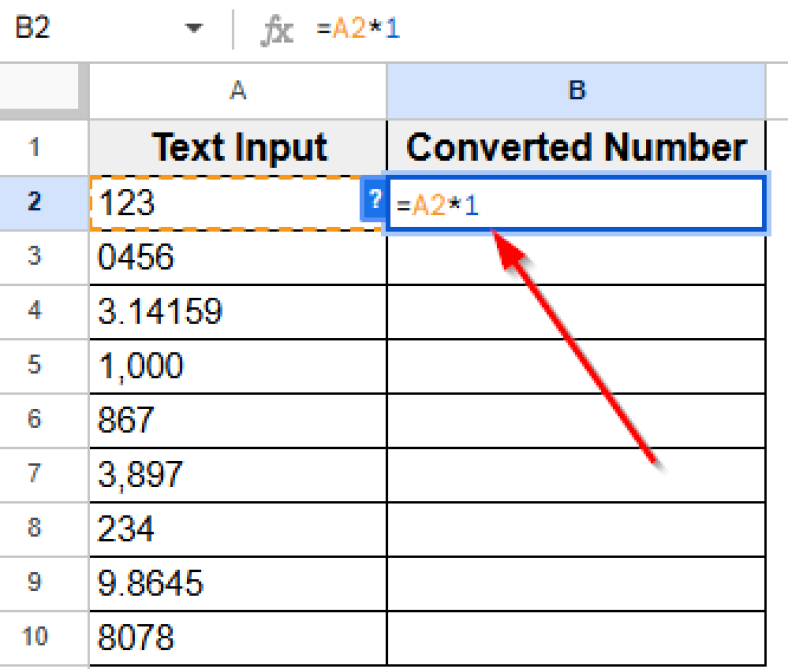Click empty cell B8 next to 234

click(x=576, y=528)
